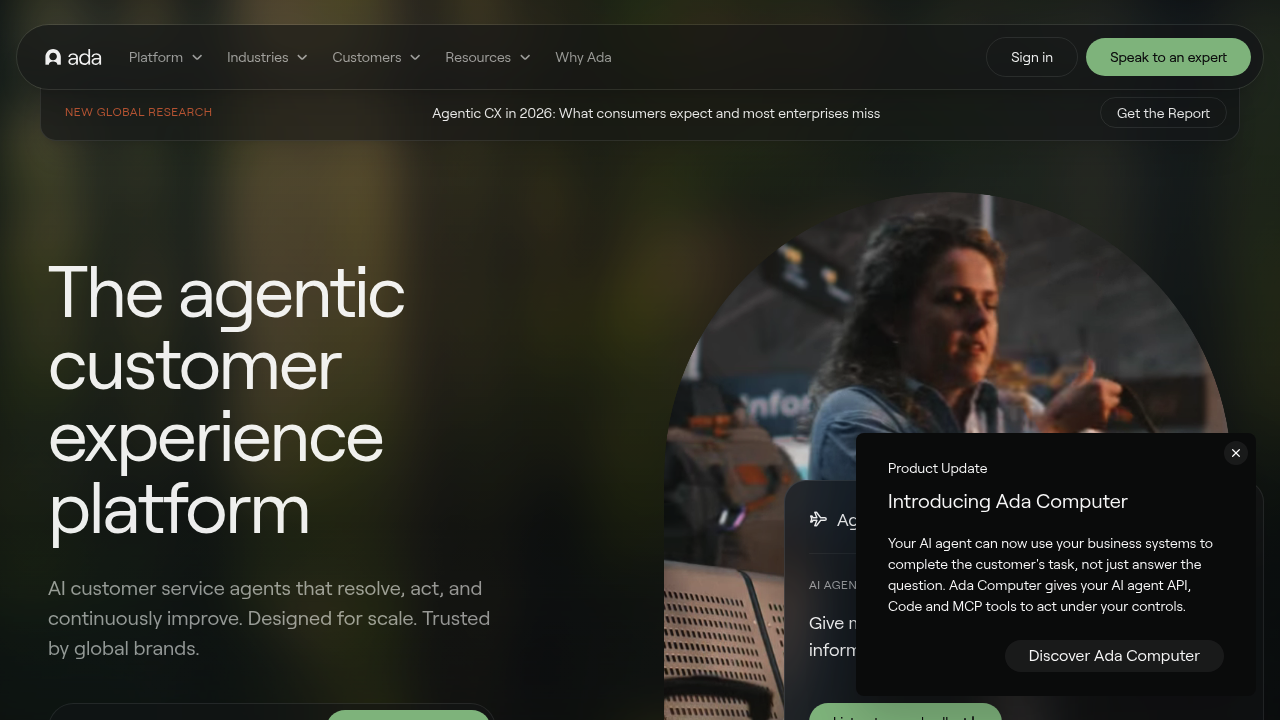1280x720 pixels.
Task: Click the NEW GLOBAL RESEARCH label
Action: pyautogui.click(x=138, y=112)
